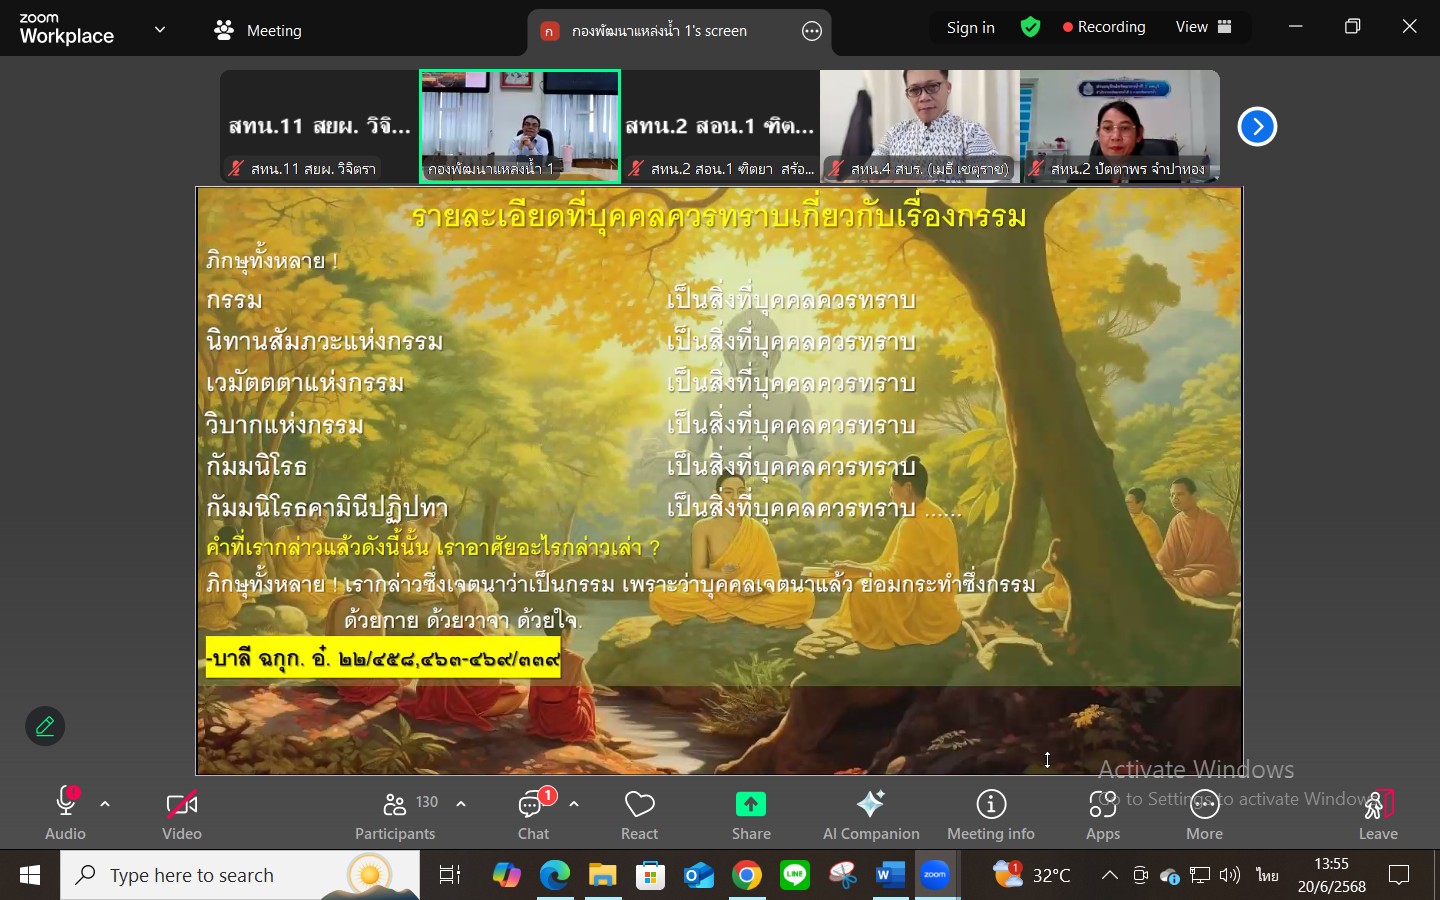Open File Explorer from taskbar
The width and height of the screenshot is (1440, 900).
(x=603, y=876)
